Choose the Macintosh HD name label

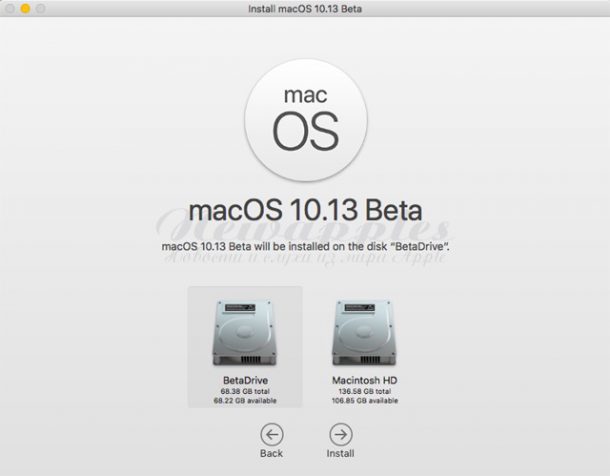pyautogui.click(x=364, y=381)
